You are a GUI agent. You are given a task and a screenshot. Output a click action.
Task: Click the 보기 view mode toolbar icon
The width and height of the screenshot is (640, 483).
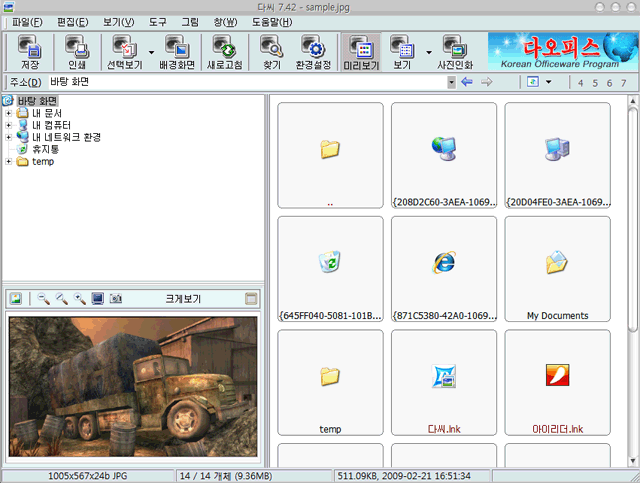402,52
